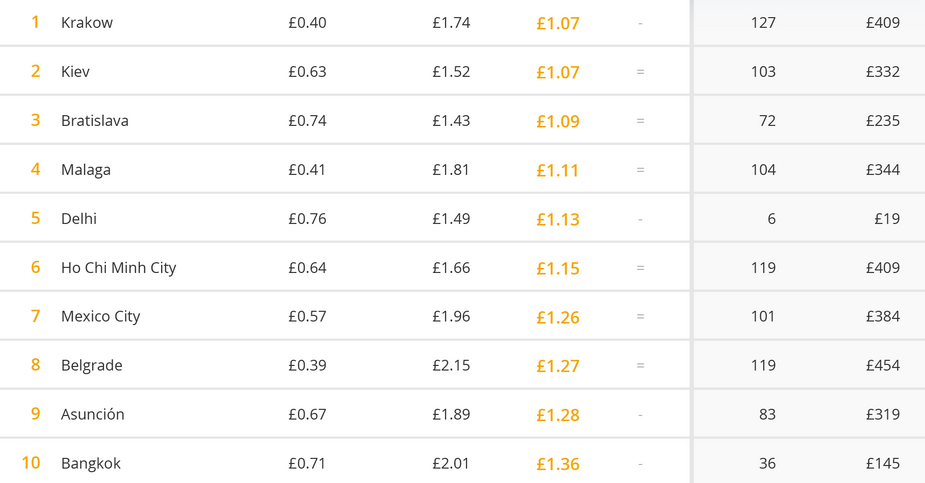Click the Mexico City name
The width and height of the screenshot is (925, 483).
[x=100, y=317]
